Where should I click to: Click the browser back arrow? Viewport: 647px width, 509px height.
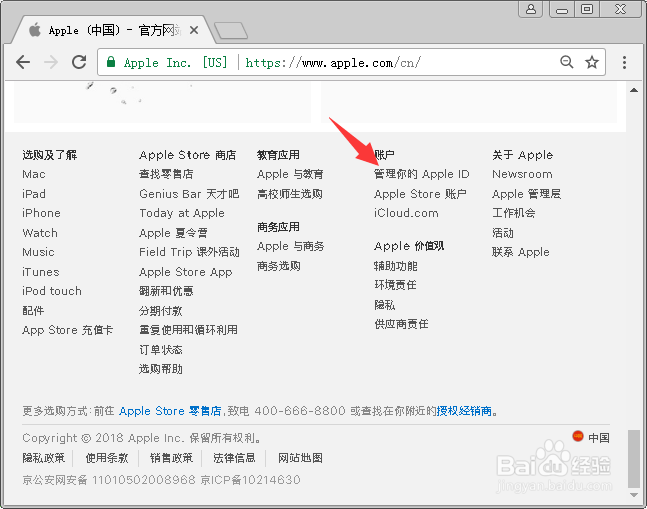(23, 62)
